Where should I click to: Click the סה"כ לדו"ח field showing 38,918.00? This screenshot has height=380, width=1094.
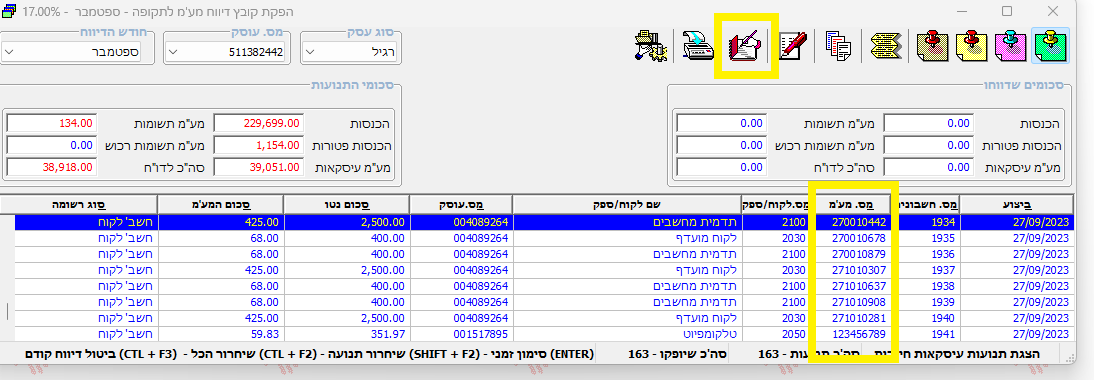pyautogui.click(x=51, y=167)
